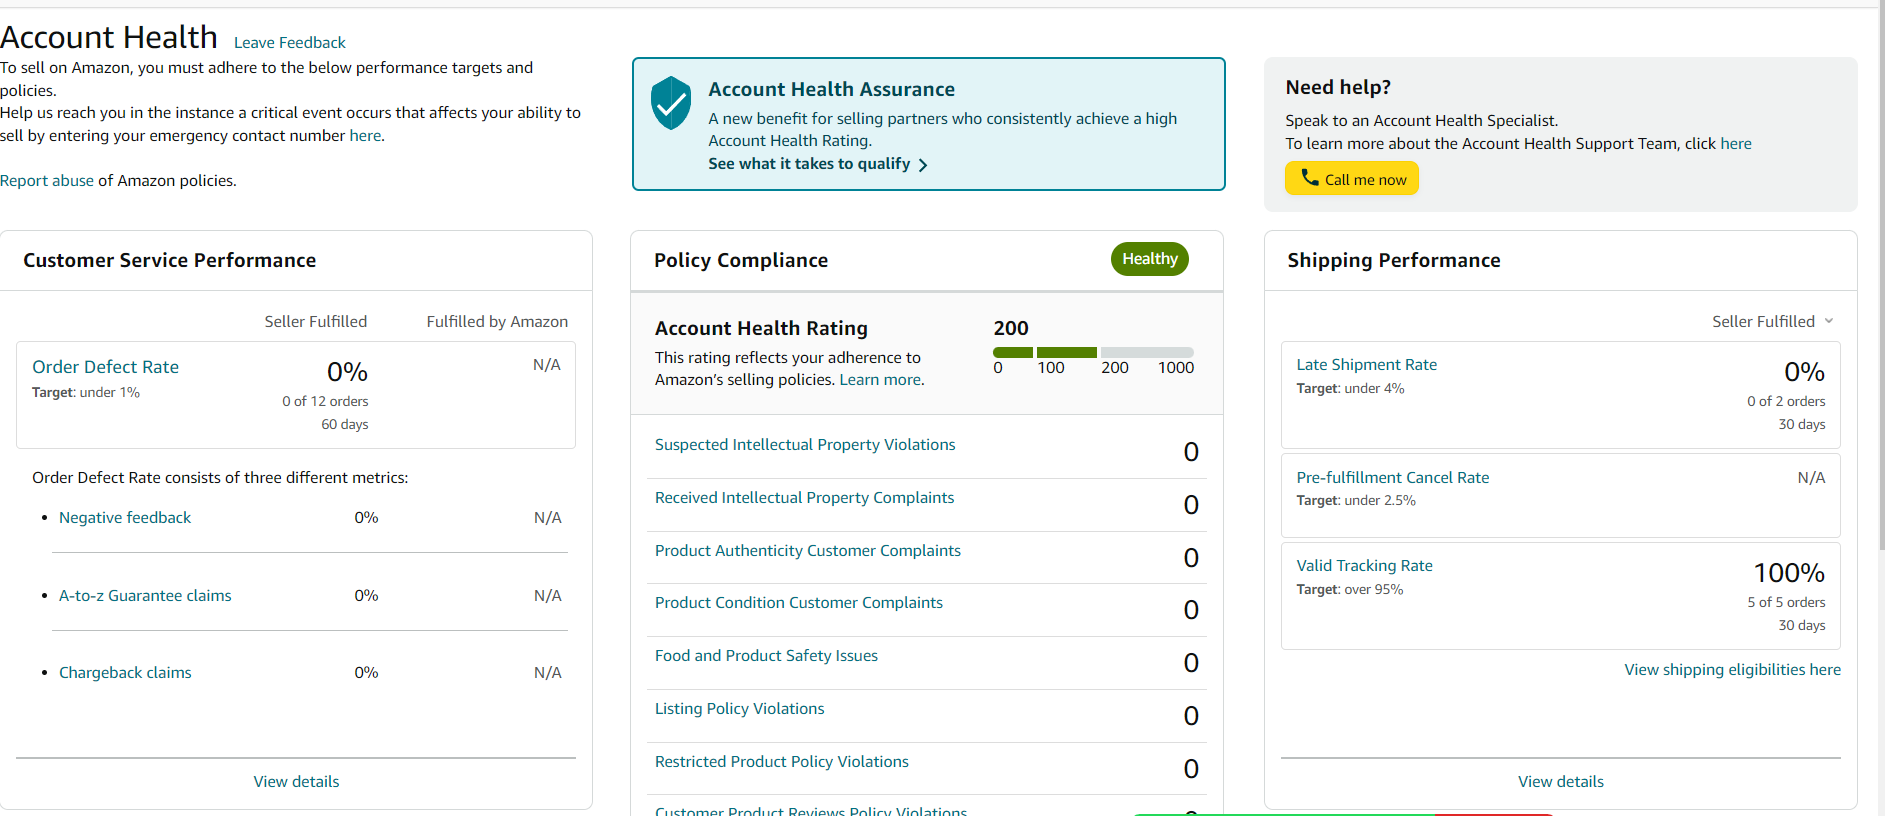
Task: Click the 1000 label on rating scale
Action: (1176, 368)
